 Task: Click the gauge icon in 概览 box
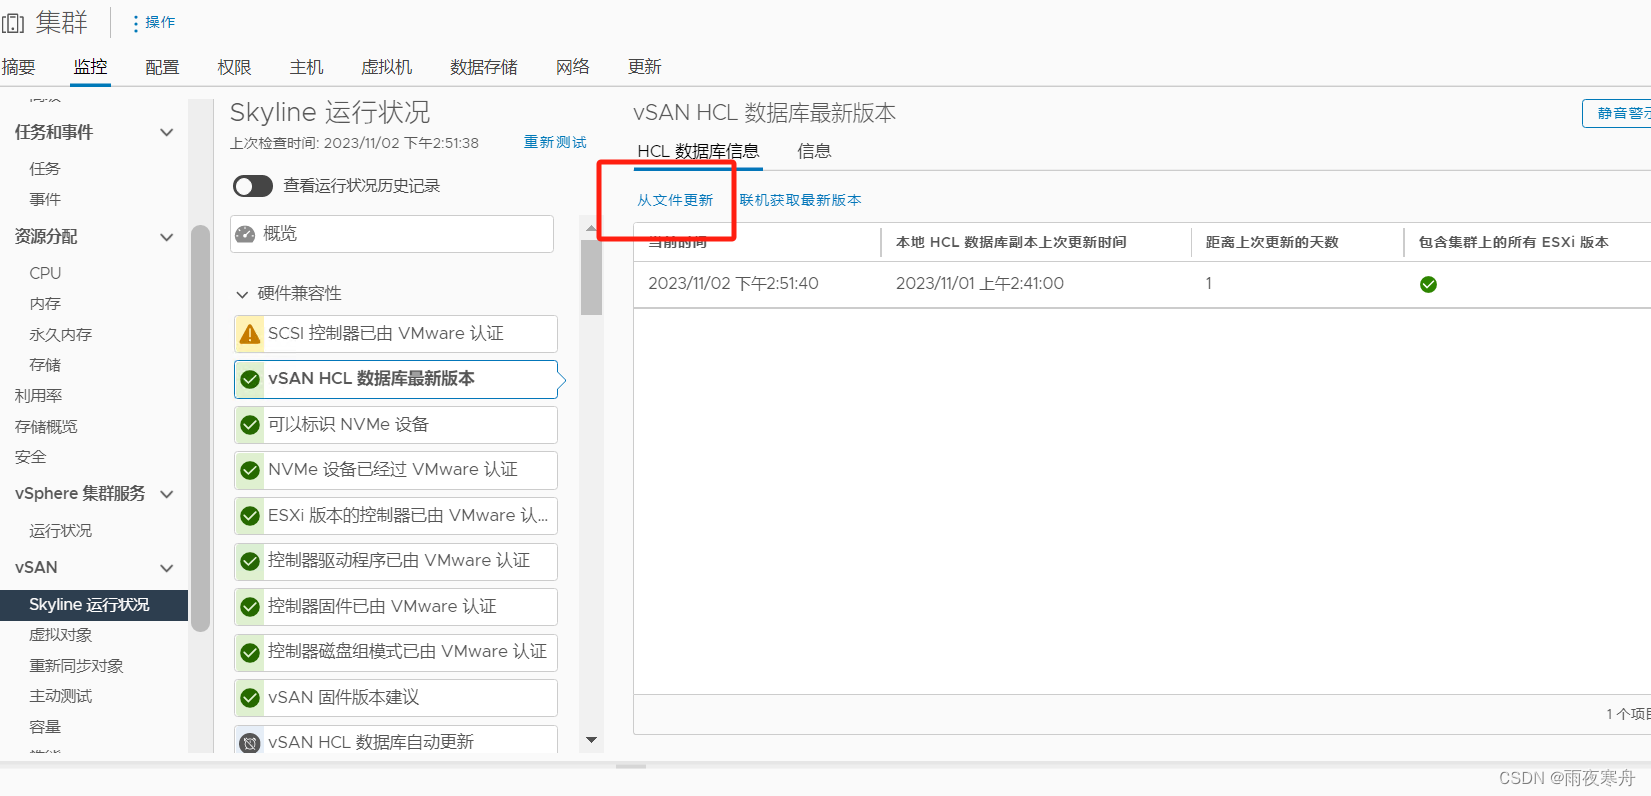pos(245,235)
